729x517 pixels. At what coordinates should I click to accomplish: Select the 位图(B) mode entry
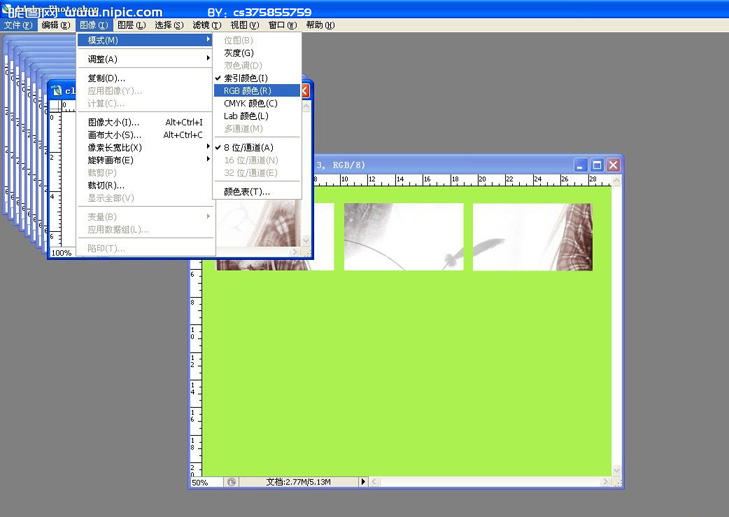coord(257,40)
